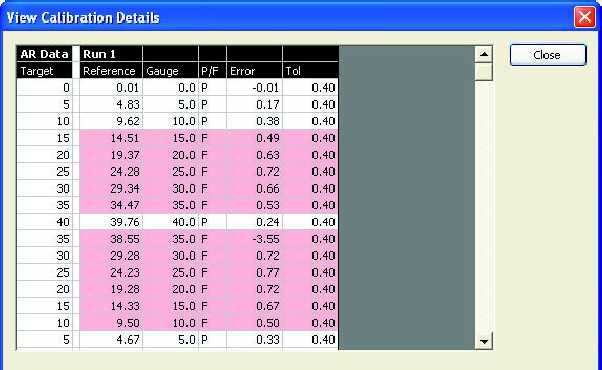Screen dimensions: 602x370
Task: Click the P/F column header
Action: (212, 71)
